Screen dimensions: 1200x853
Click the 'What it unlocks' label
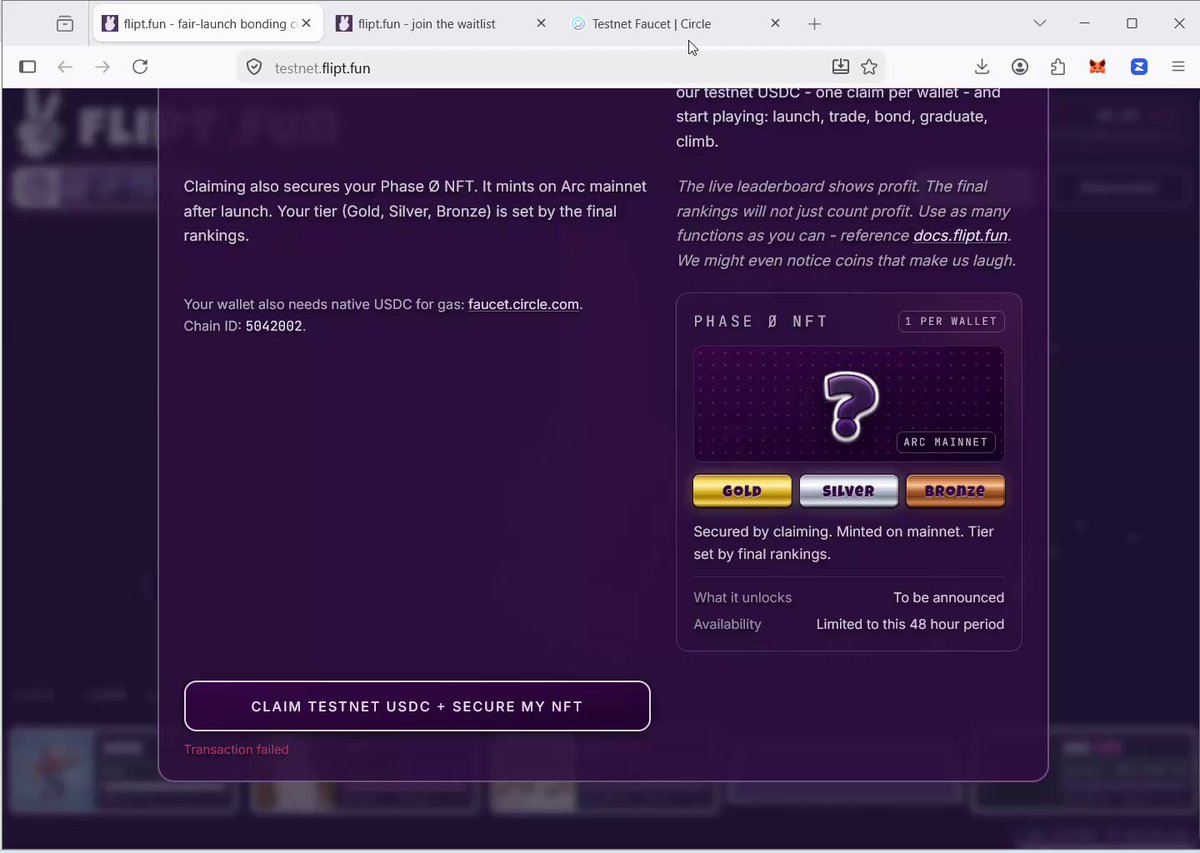(x=743, y=597)
